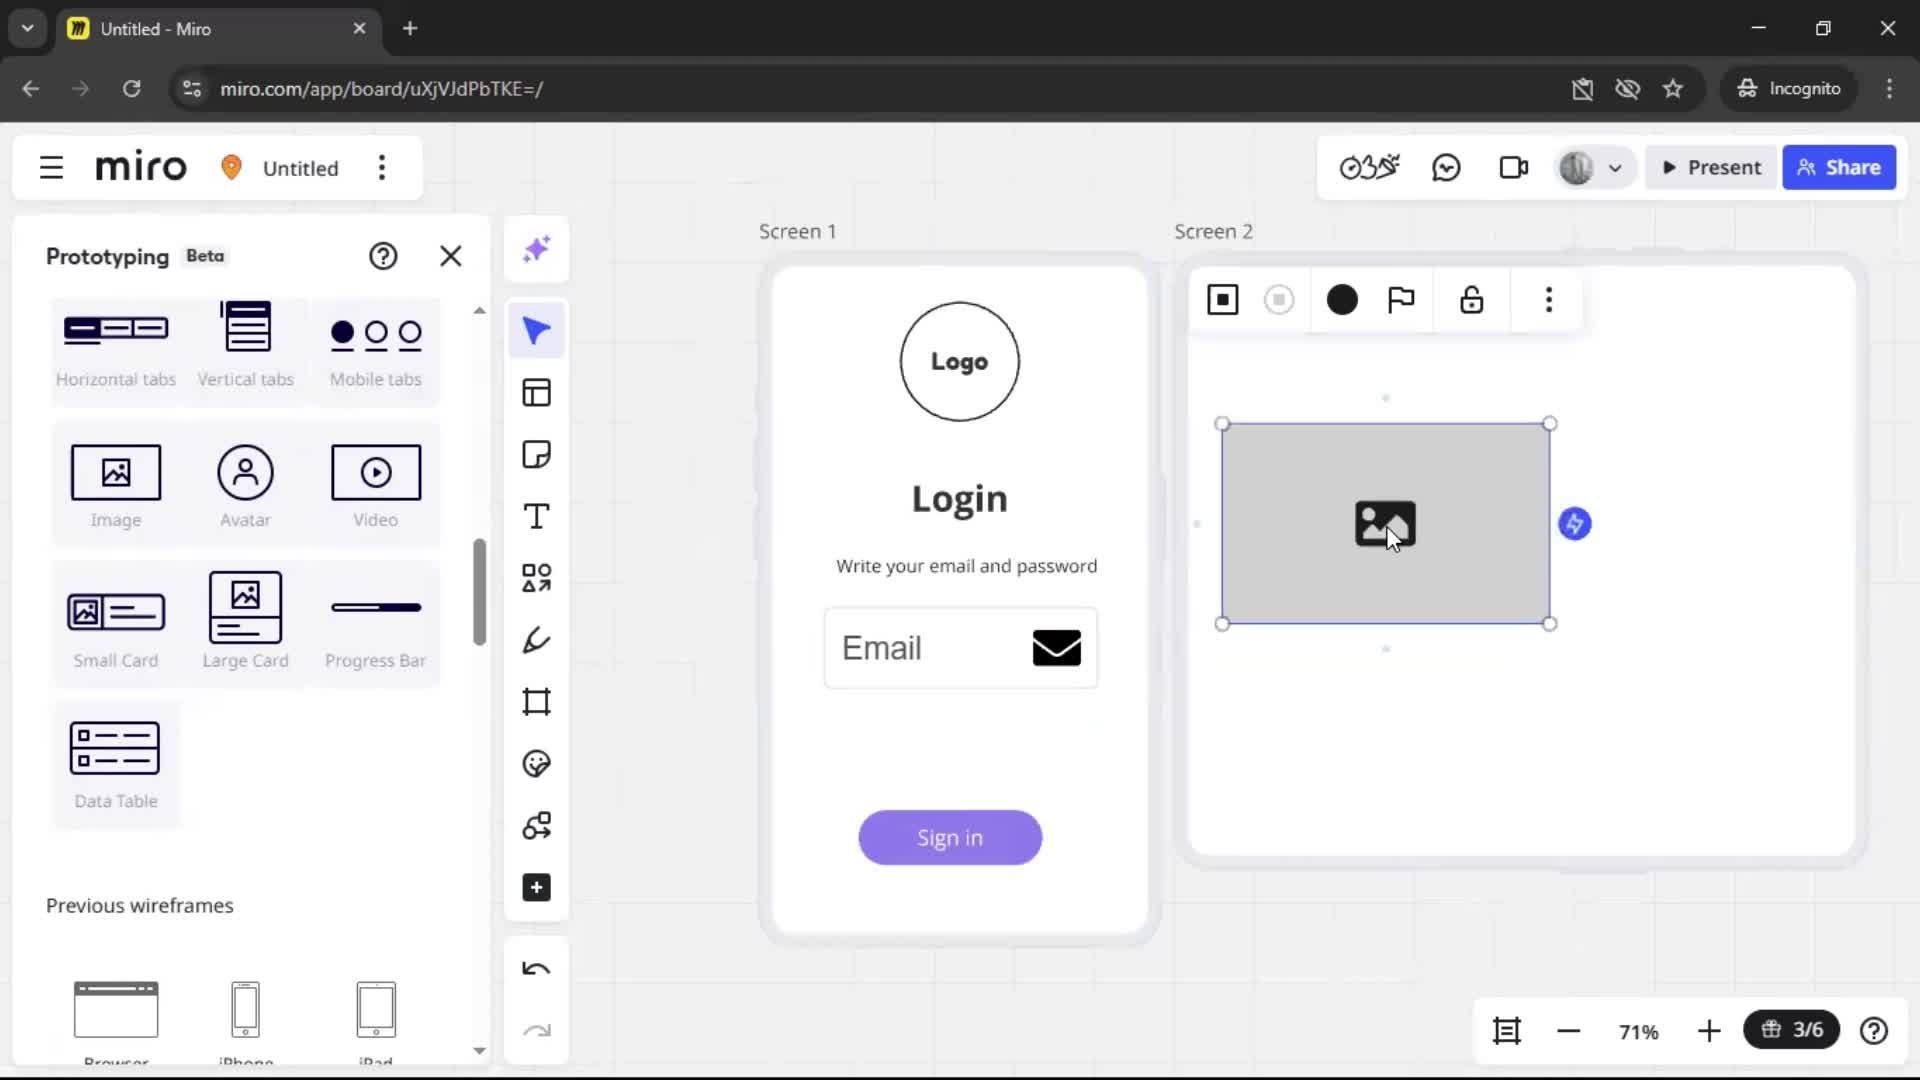This screenshot has width=1920, height=1080.
Task: Zoom in with plus button
Action: pos(1709,1031)
